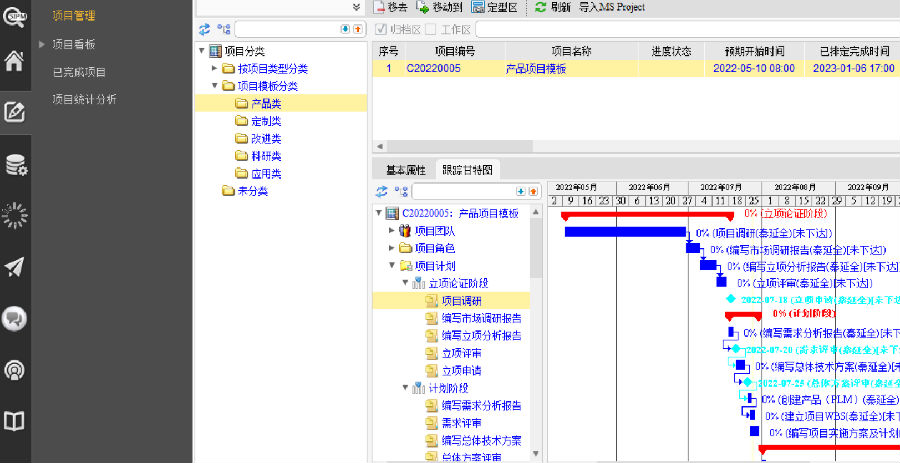The image size is (900, 463).
Task: Click the 移去 remove toolbar button
Action: (391, 7)
